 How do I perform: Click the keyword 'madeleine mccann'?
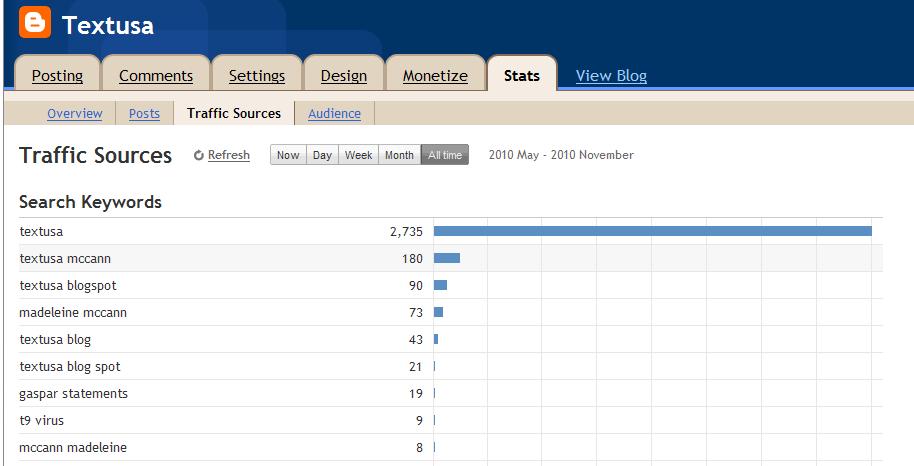click(73, 313)
